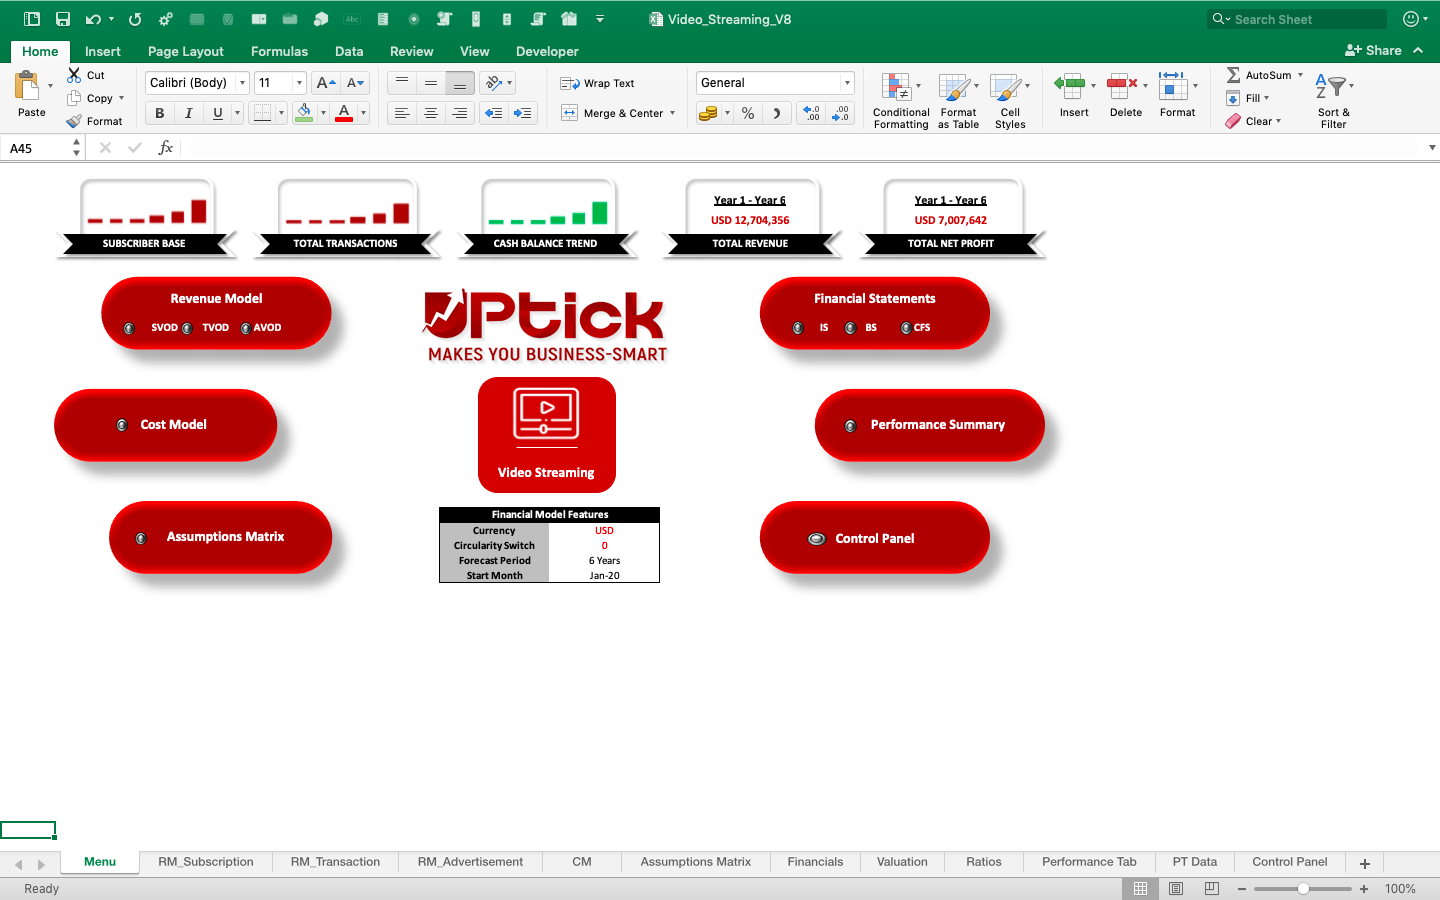Screen dimensions: 1440x900
Task: Center text horizontally
Action: pyautogui.click(x=431, y=113)
